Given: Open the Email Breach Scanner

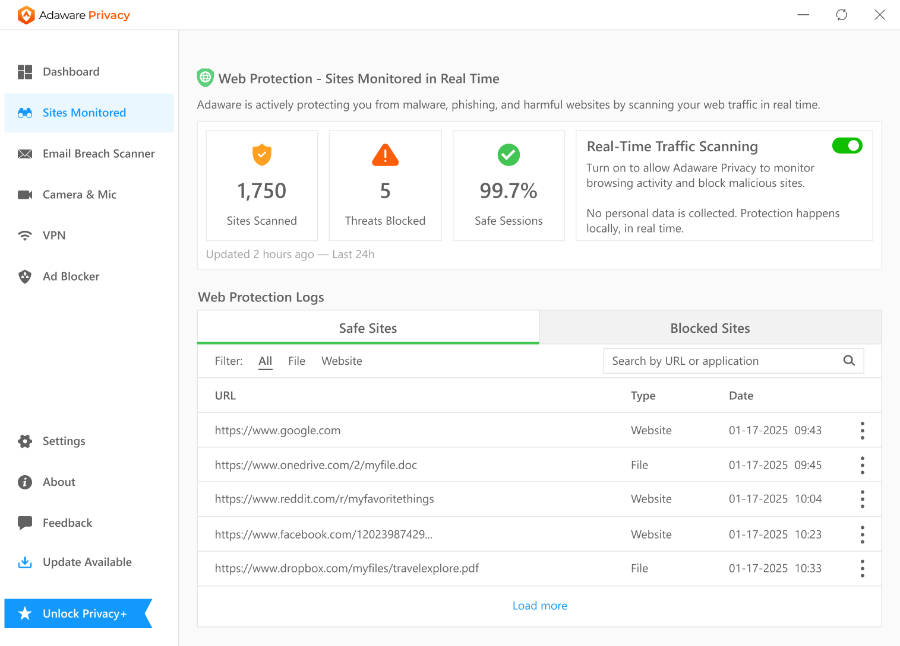Looking at the screenshot, I should point(97,153).
